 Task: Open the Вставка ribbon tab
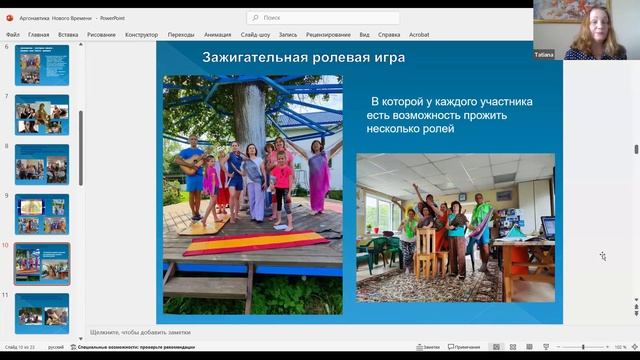(68, 35)
